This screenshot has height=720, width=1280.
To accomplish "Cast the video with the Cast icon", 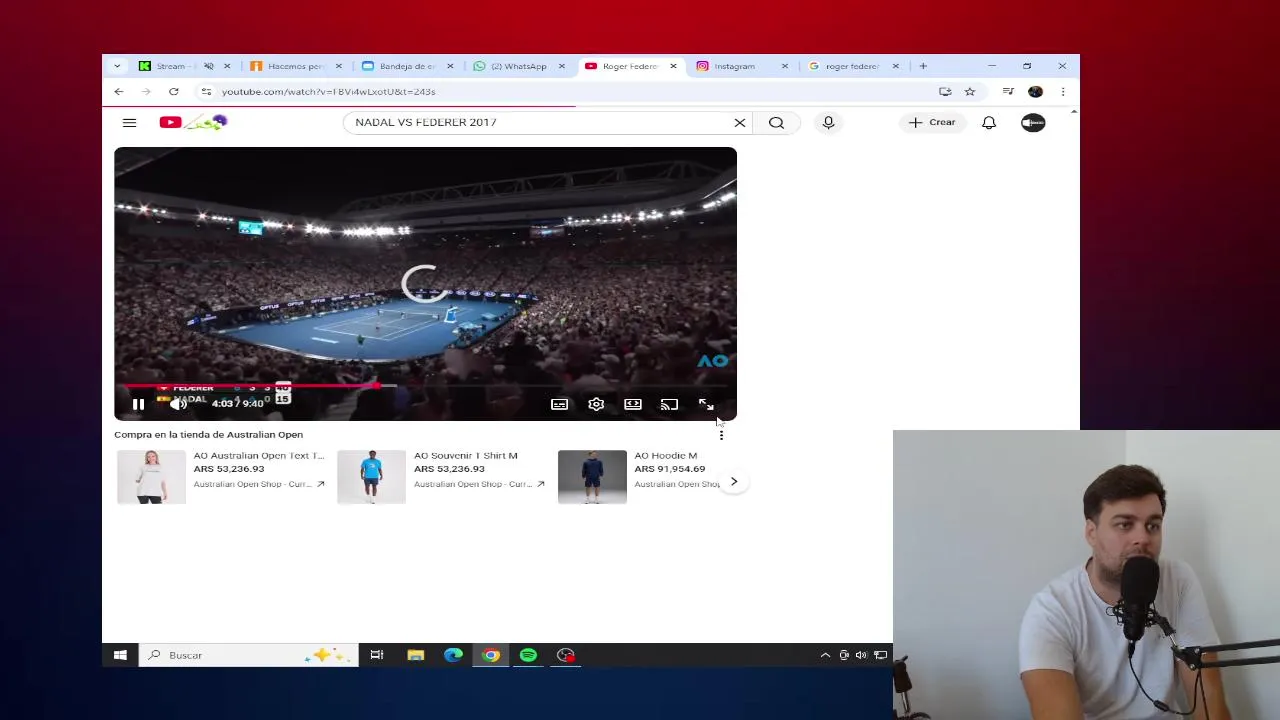I will click(x=669, y=404).
